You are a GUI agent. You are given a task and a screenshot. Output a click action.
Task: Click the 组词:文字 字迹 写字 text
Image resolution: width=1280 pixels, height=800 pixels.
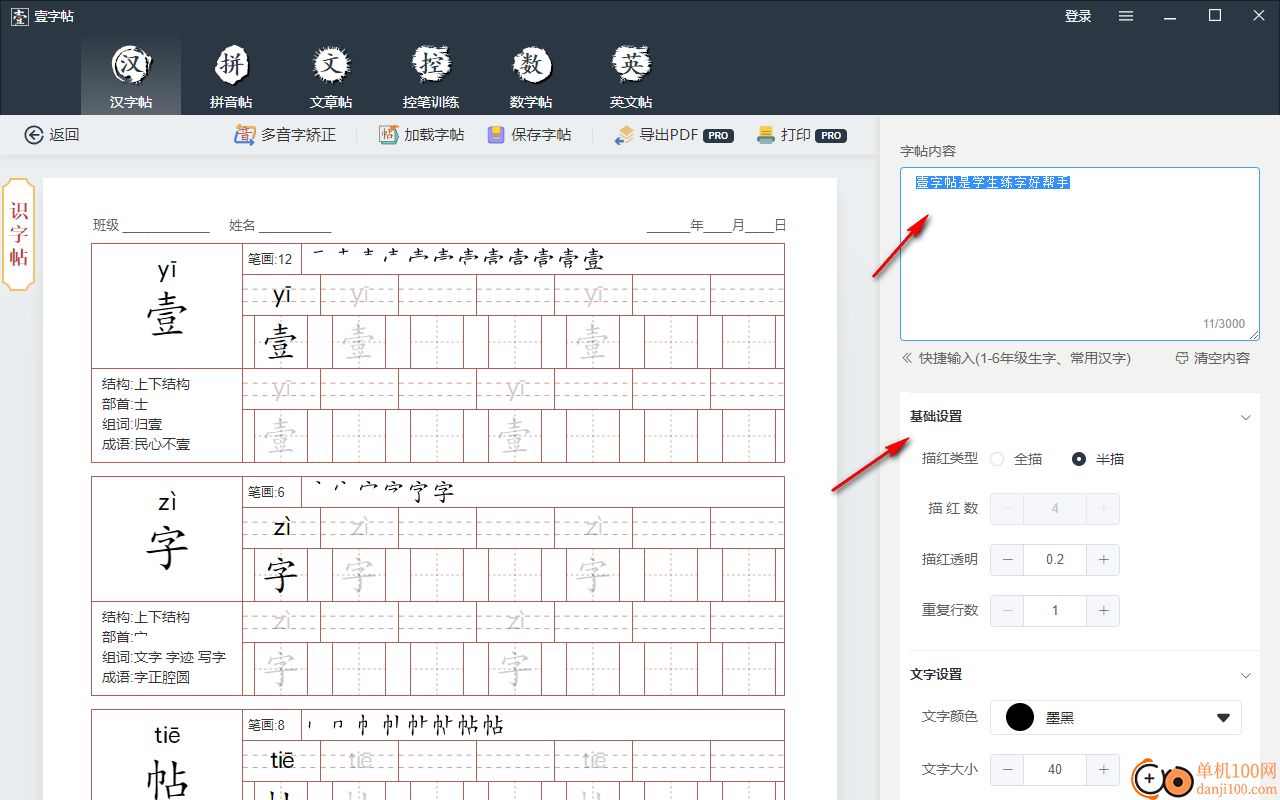click(x=164, y=657)
